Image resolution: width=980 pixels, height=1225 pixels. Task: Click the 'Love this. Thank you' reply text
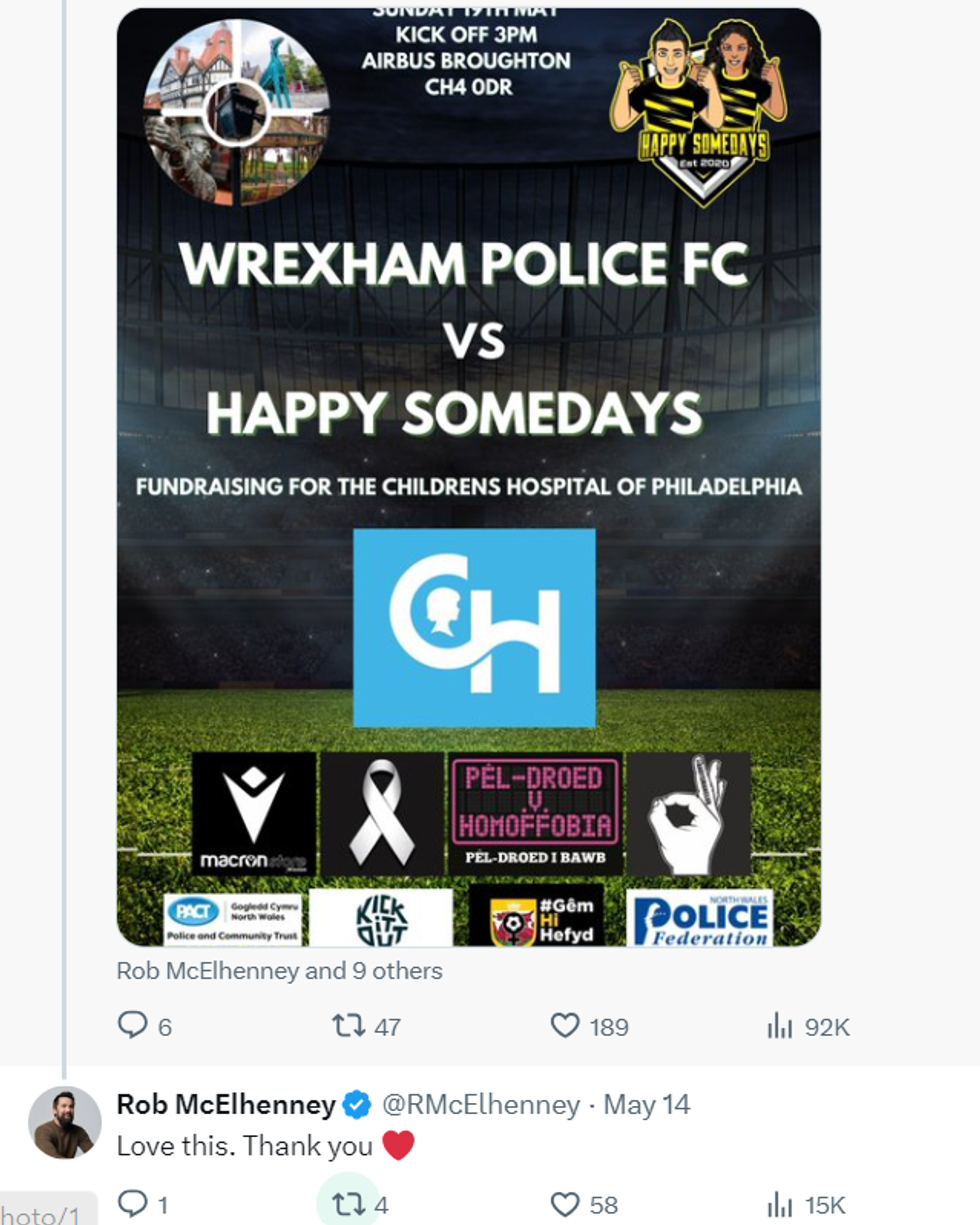244,1146
